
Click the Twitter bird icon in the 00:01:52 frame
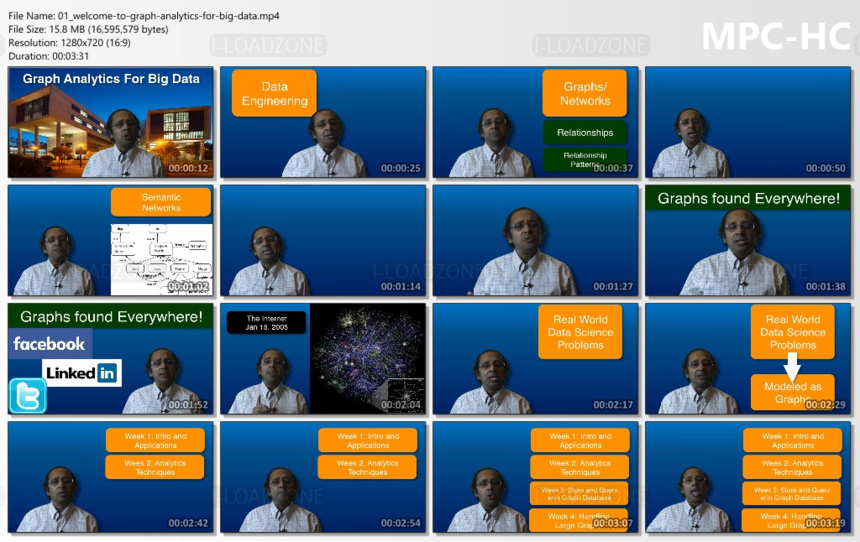pos(27,396)
